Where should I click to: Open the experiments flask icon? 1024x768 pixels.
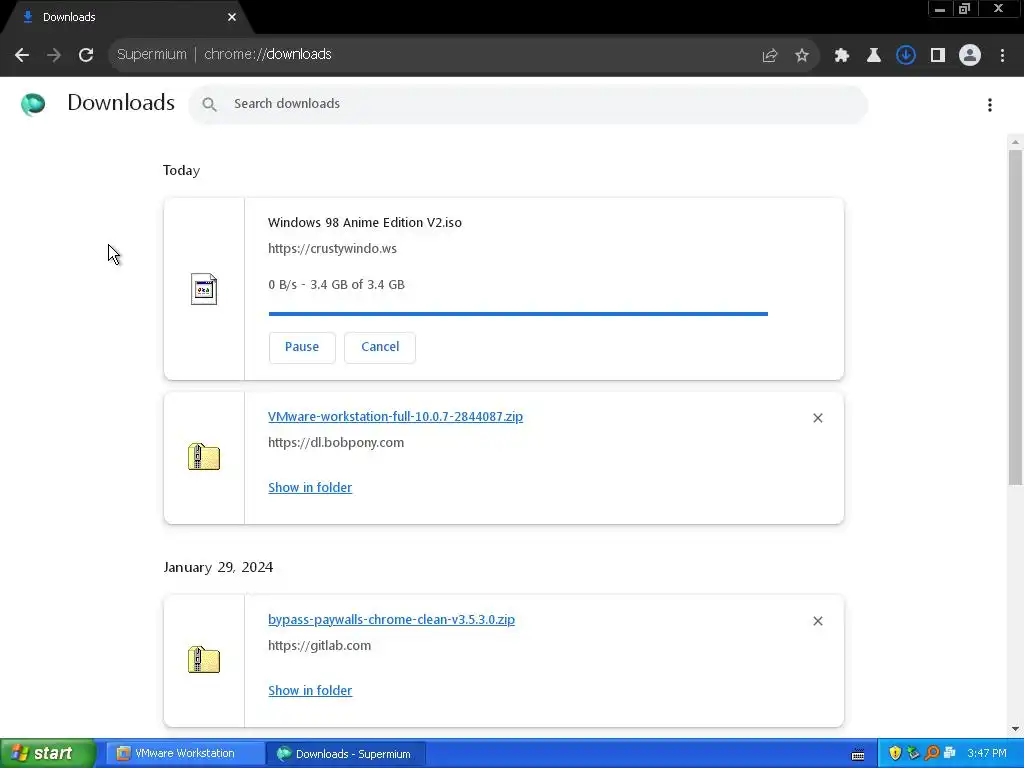click(x=874, y=56)
